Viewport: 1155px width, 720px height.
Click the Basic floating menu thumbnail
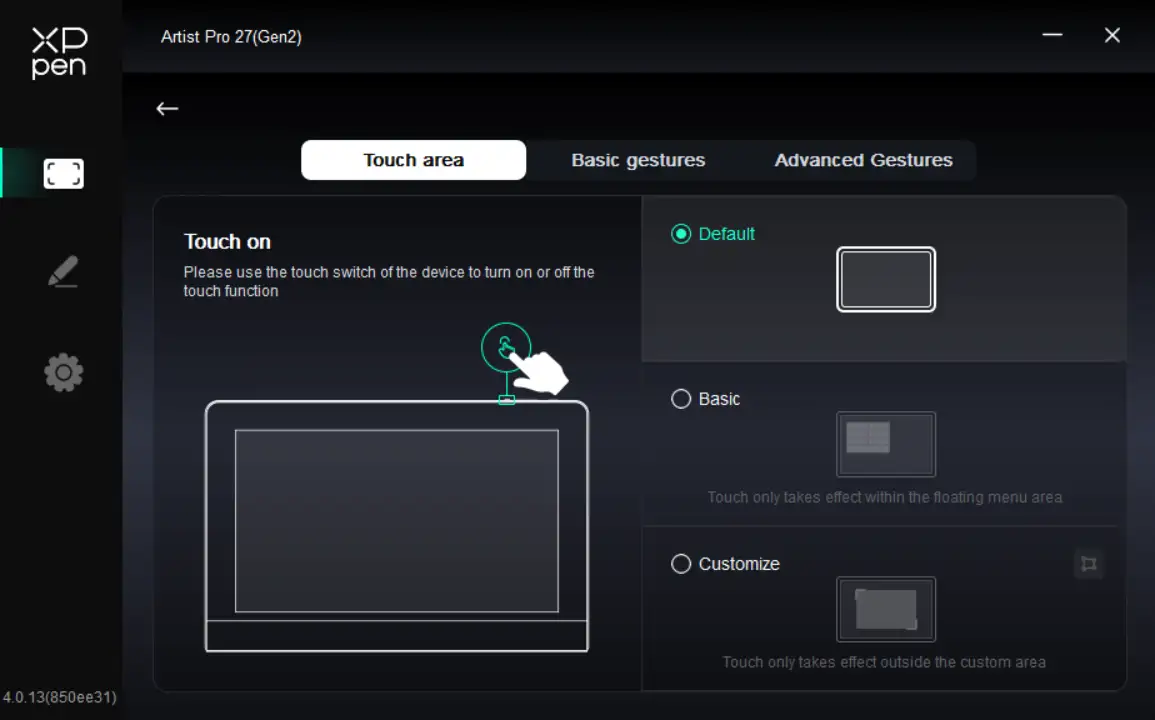[886, 444]
